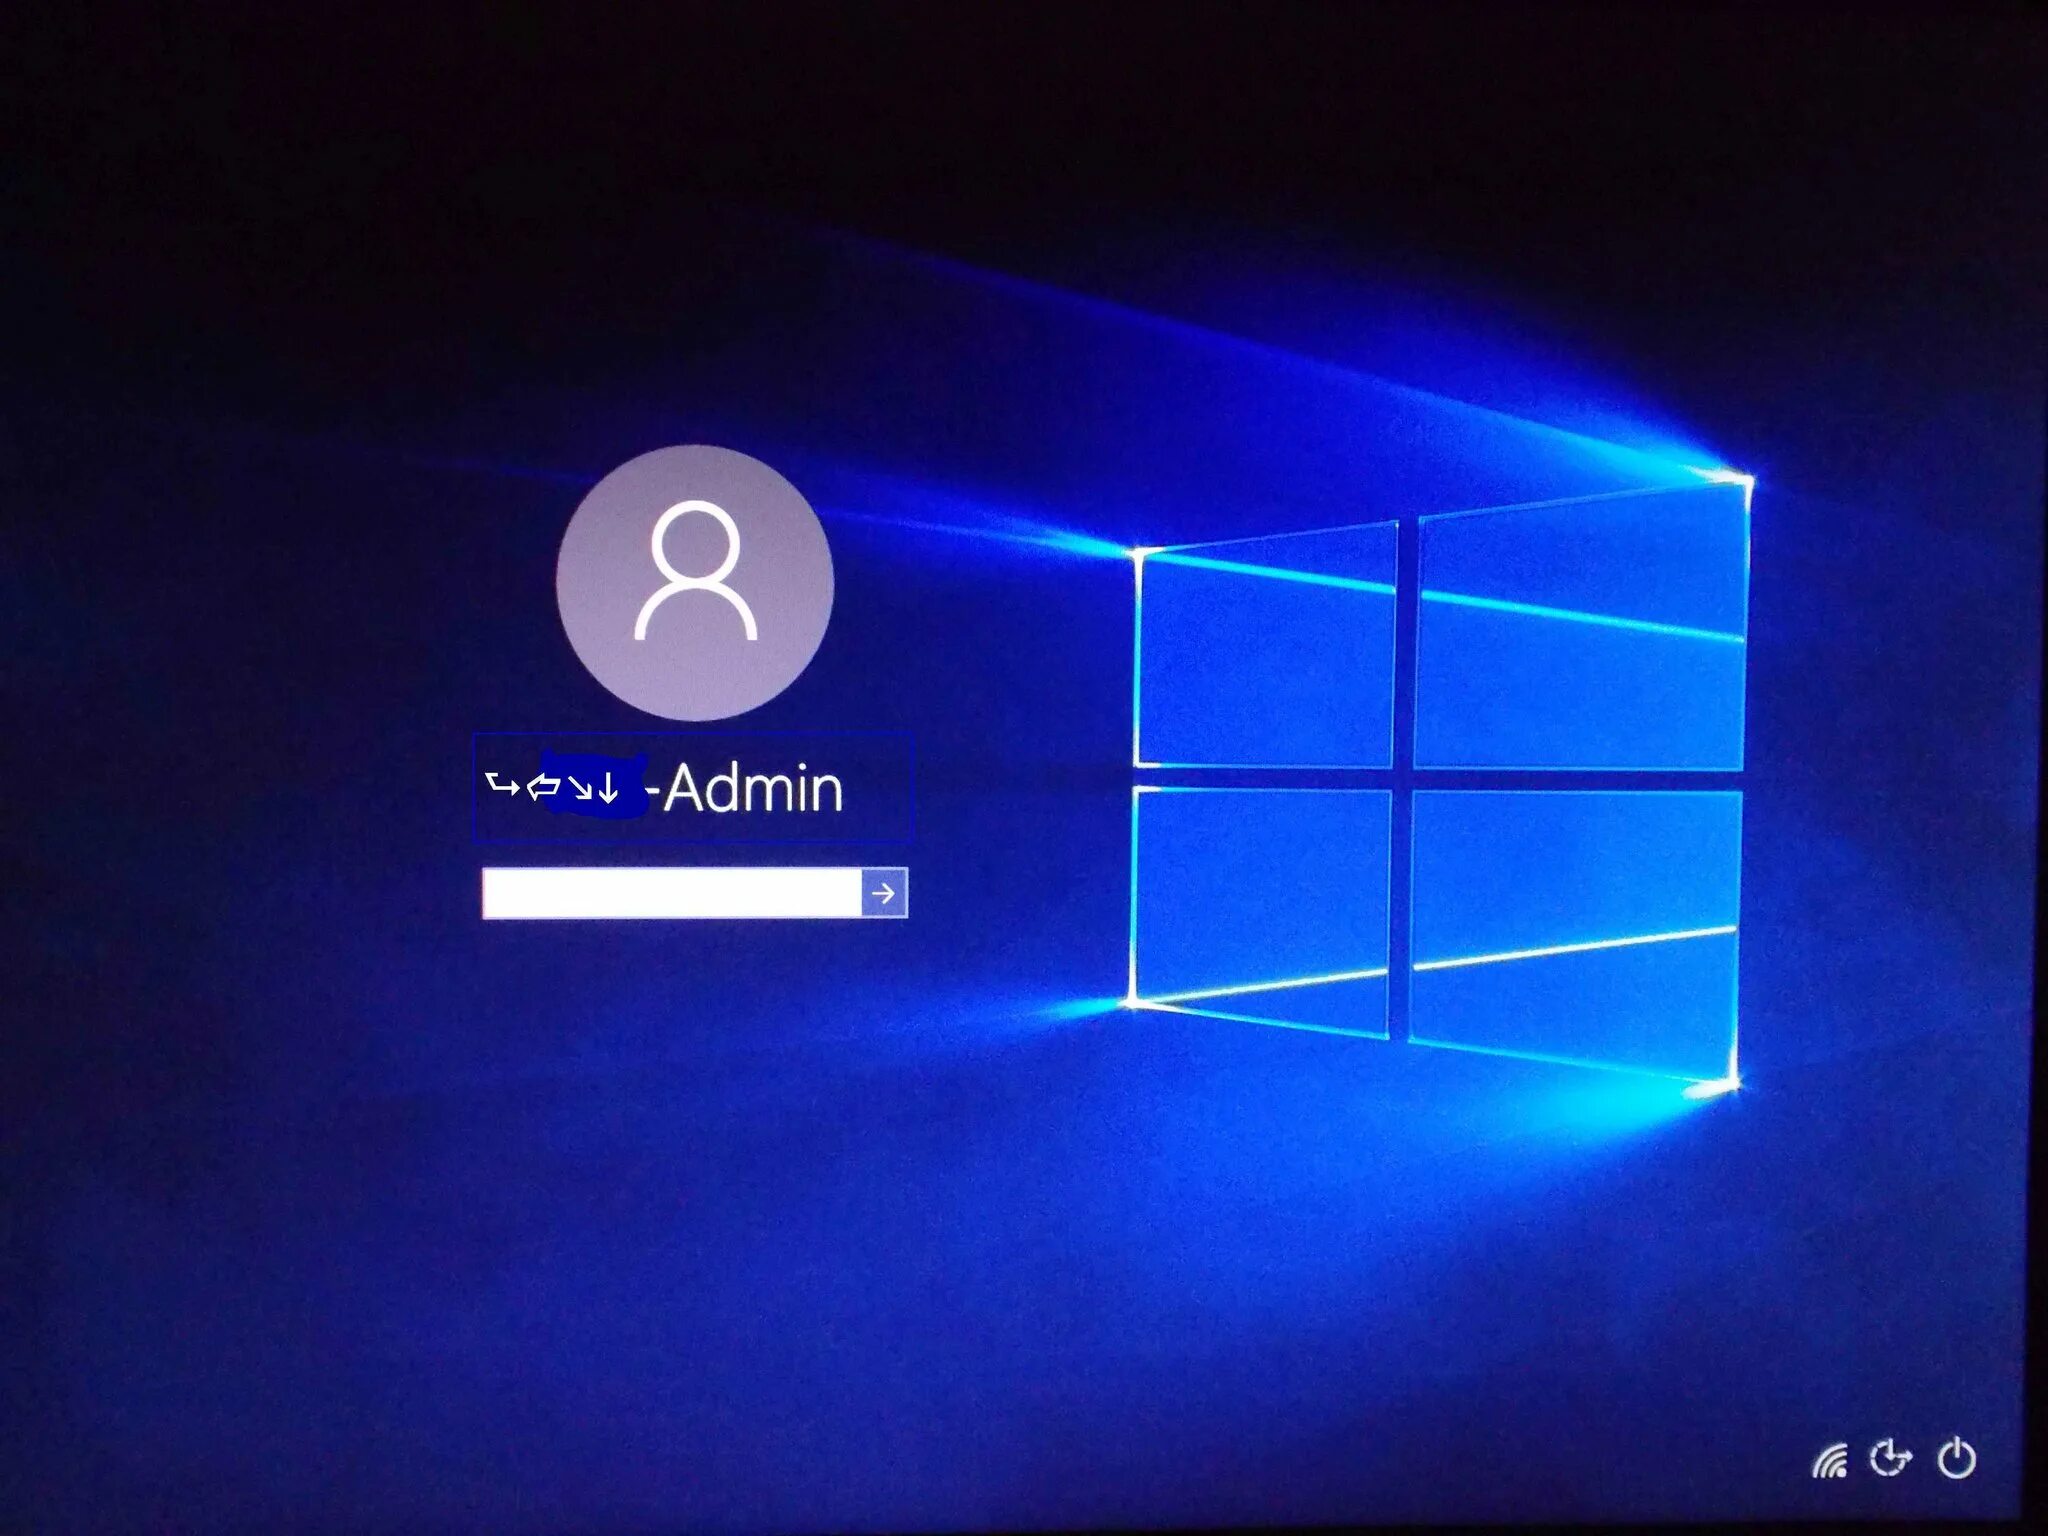
Task: Show available wireless networks list
Action: click(1829, 1462)
